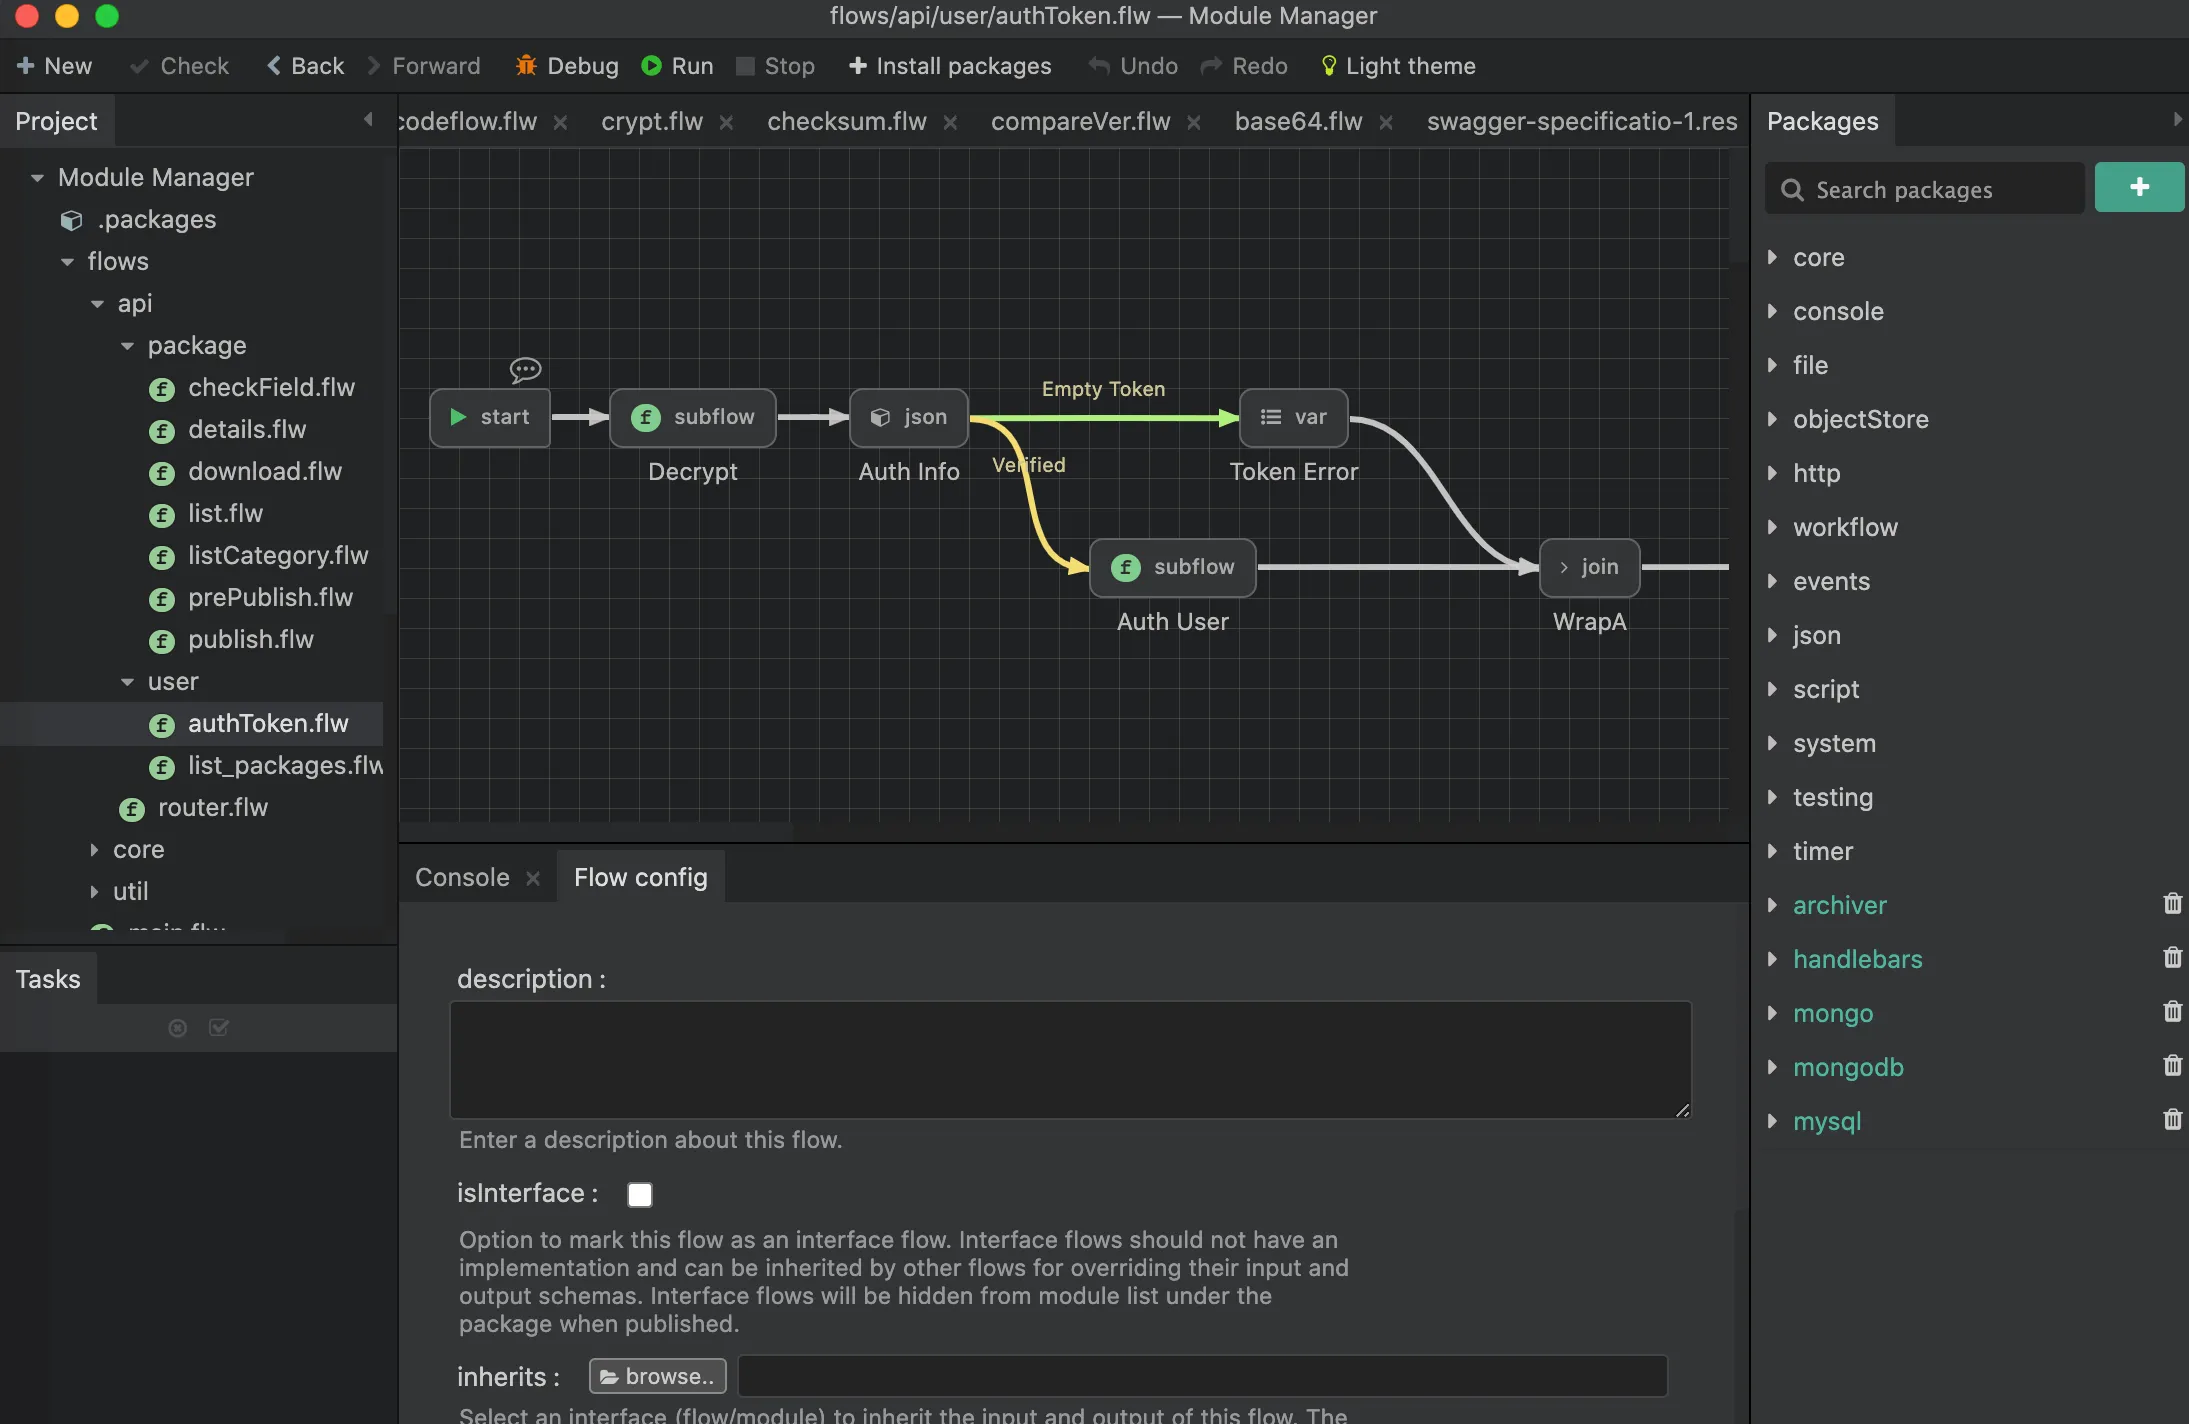Click the Debug bug icon in toolbar
Image resolution: width=2189 pixels, height=1424 pixels.
pyautogui.click(x=526, y=66)
